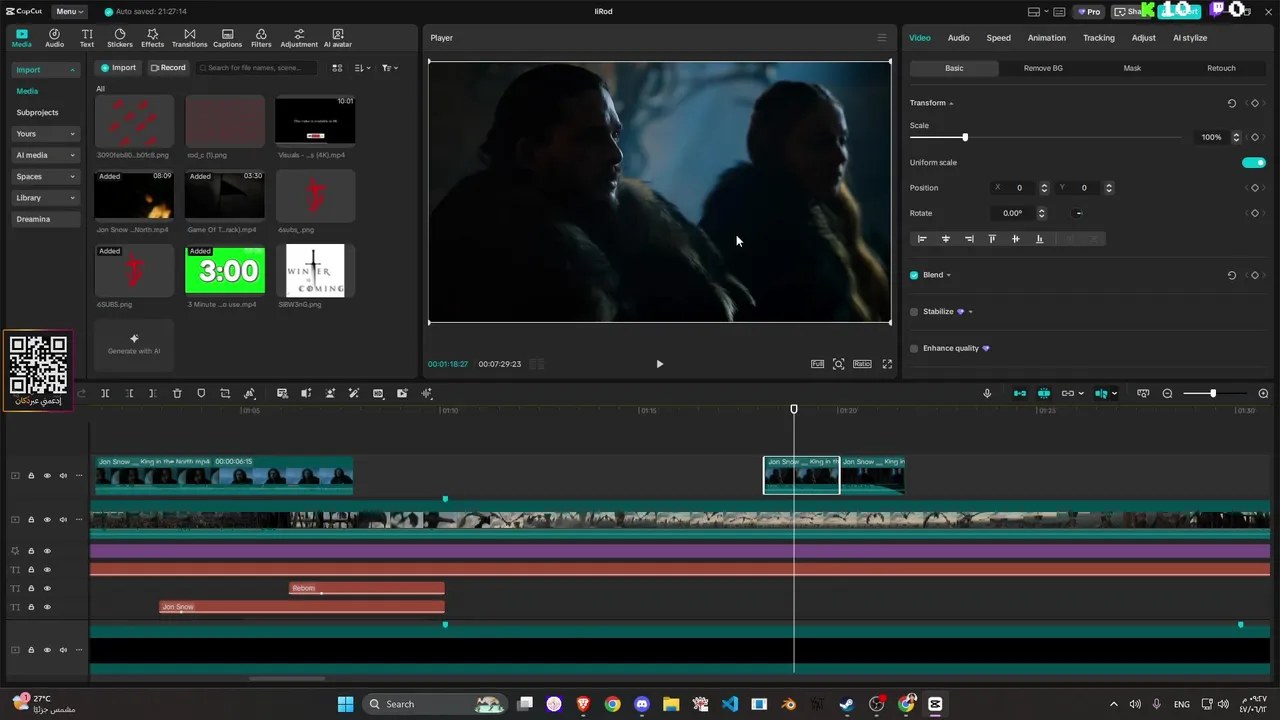Select the 3:00 green timer thumbnail

tap(225, 271)
